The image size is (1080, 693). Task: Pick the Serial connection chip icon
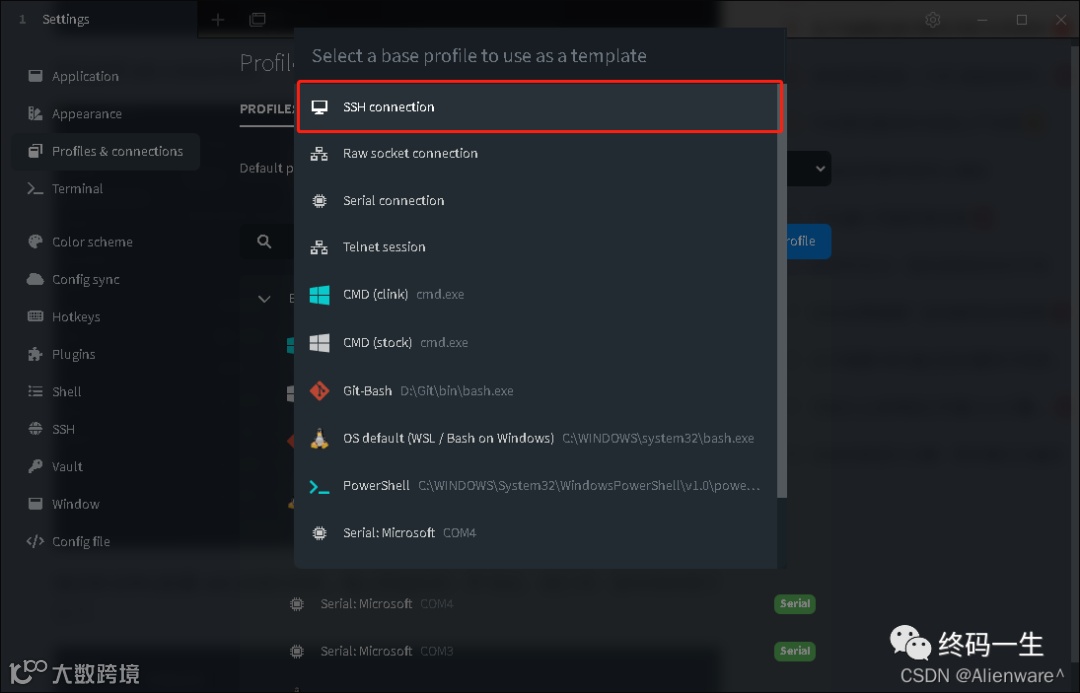[319, 201]
